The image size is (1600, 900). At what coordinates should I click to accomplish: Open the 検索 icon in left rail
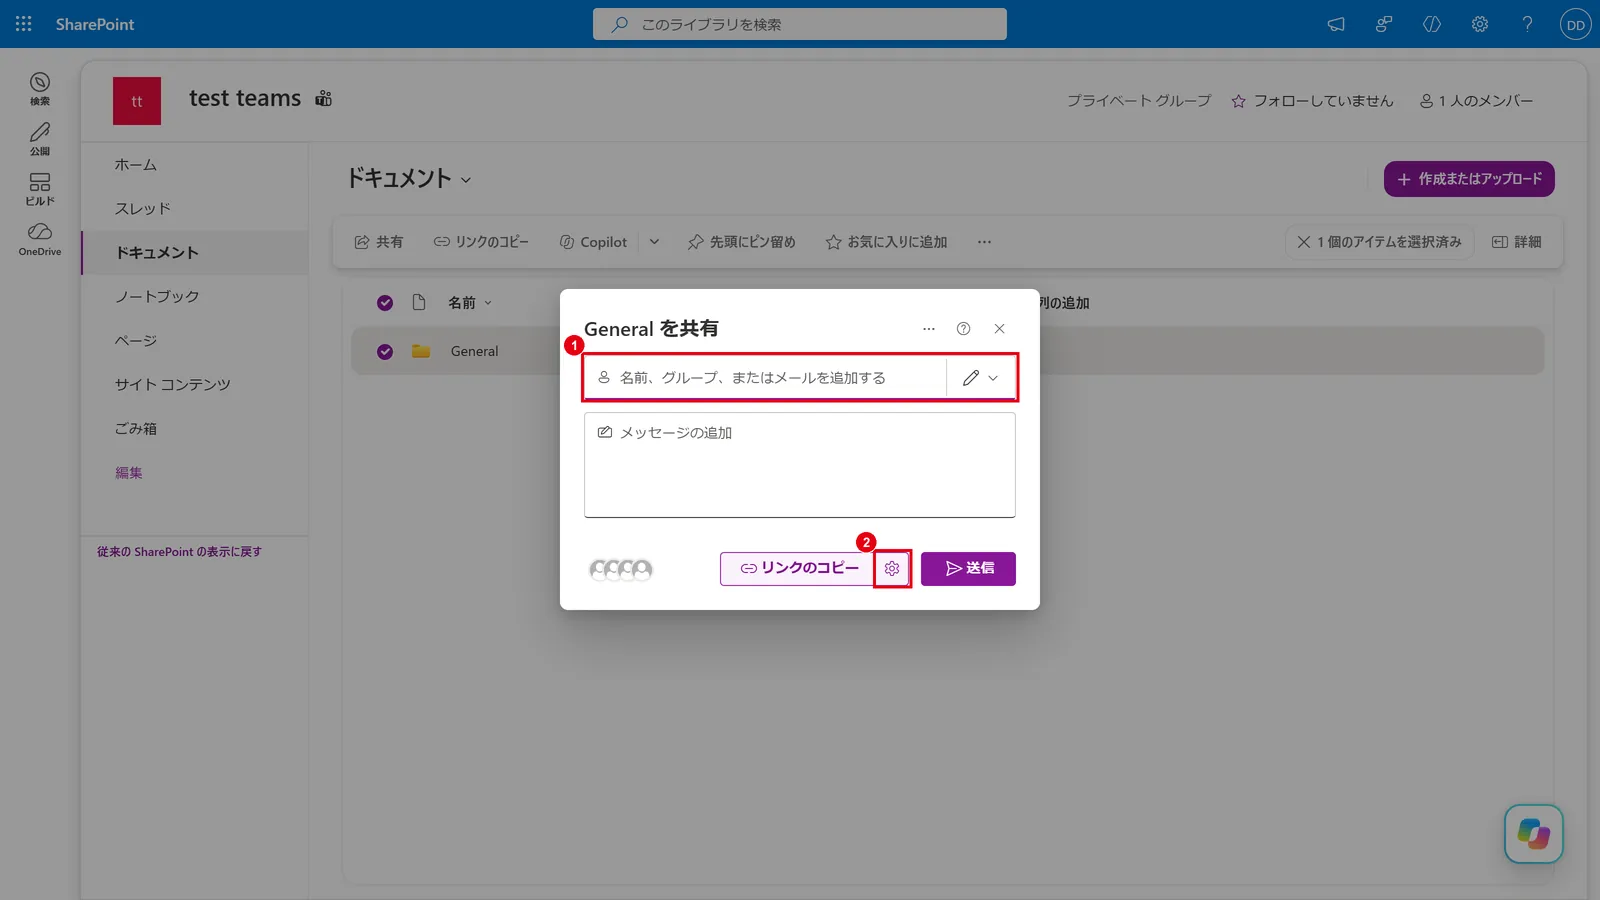tap(40, 88)
